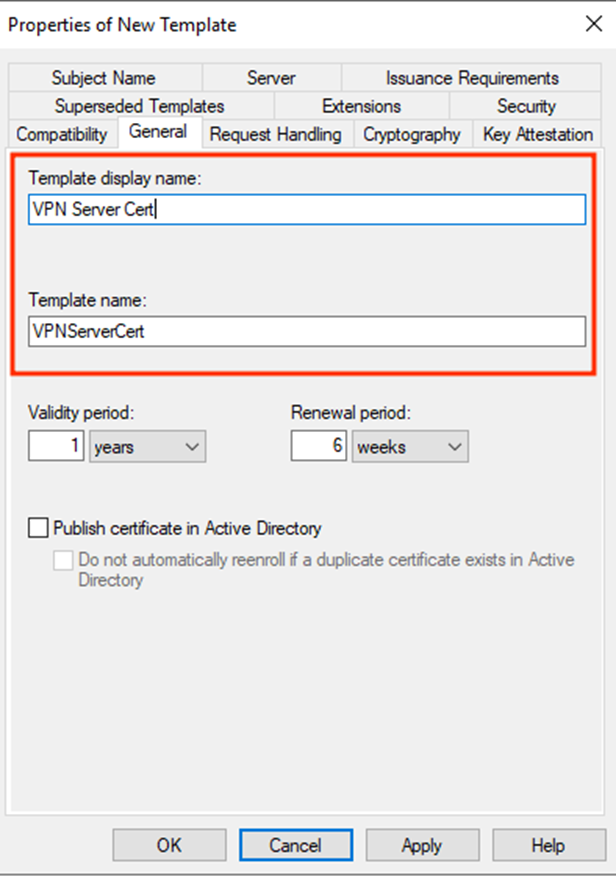The width and height of the screenshot is (616, 877).
Task: Click the Apply button
Action: pos(422,845)
